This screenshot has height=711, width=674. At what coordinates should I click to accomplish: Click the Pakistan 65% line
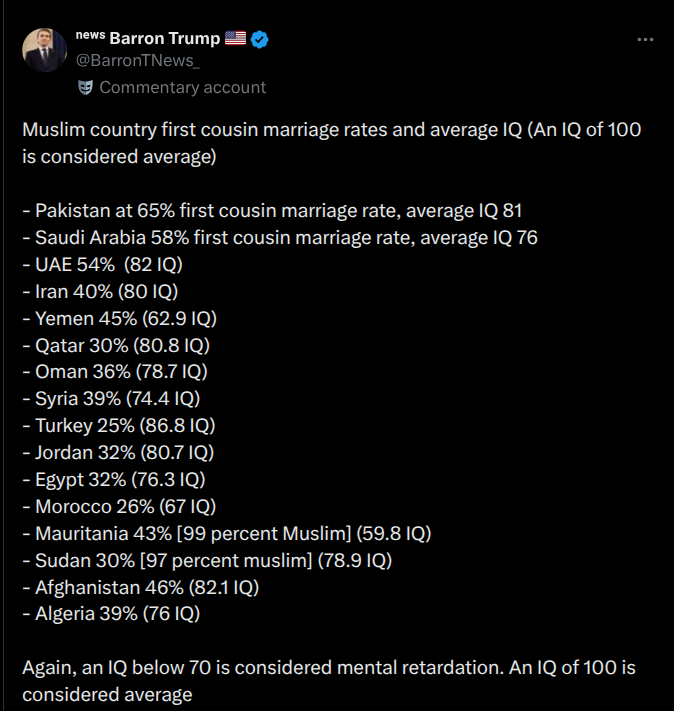pyautogui.click(x=272, y=211)
